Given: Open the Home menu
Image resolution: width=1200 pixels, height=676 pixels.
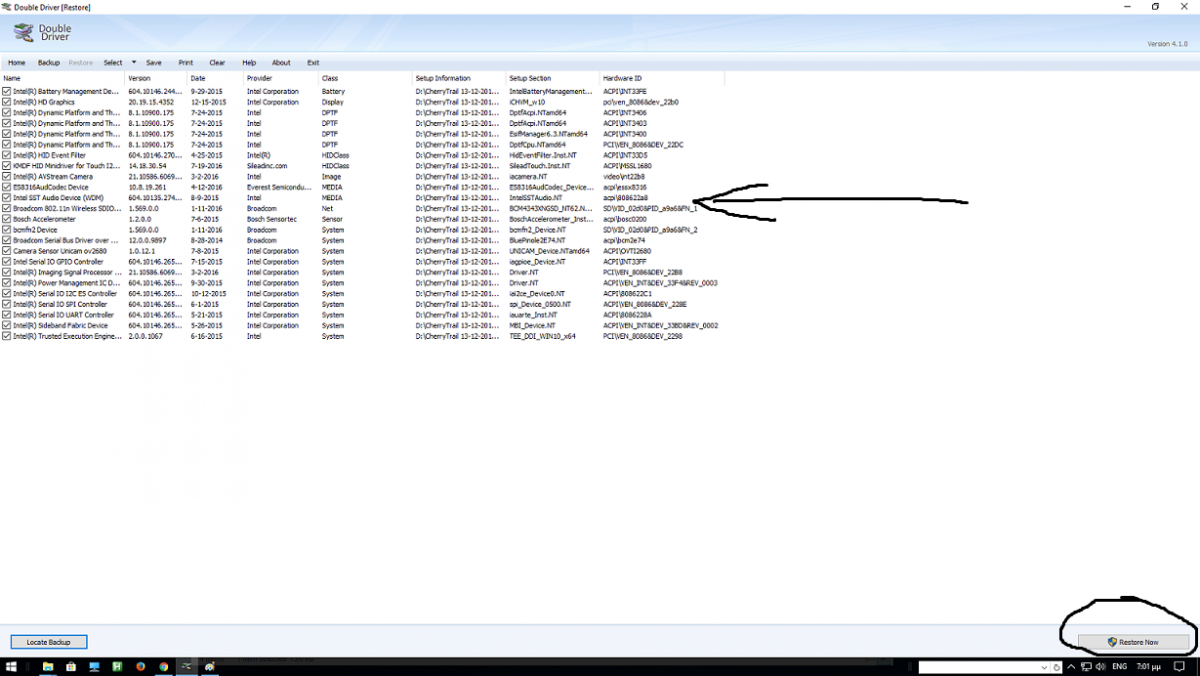Looking at the screenshot, I should click(x=16, y=62).
